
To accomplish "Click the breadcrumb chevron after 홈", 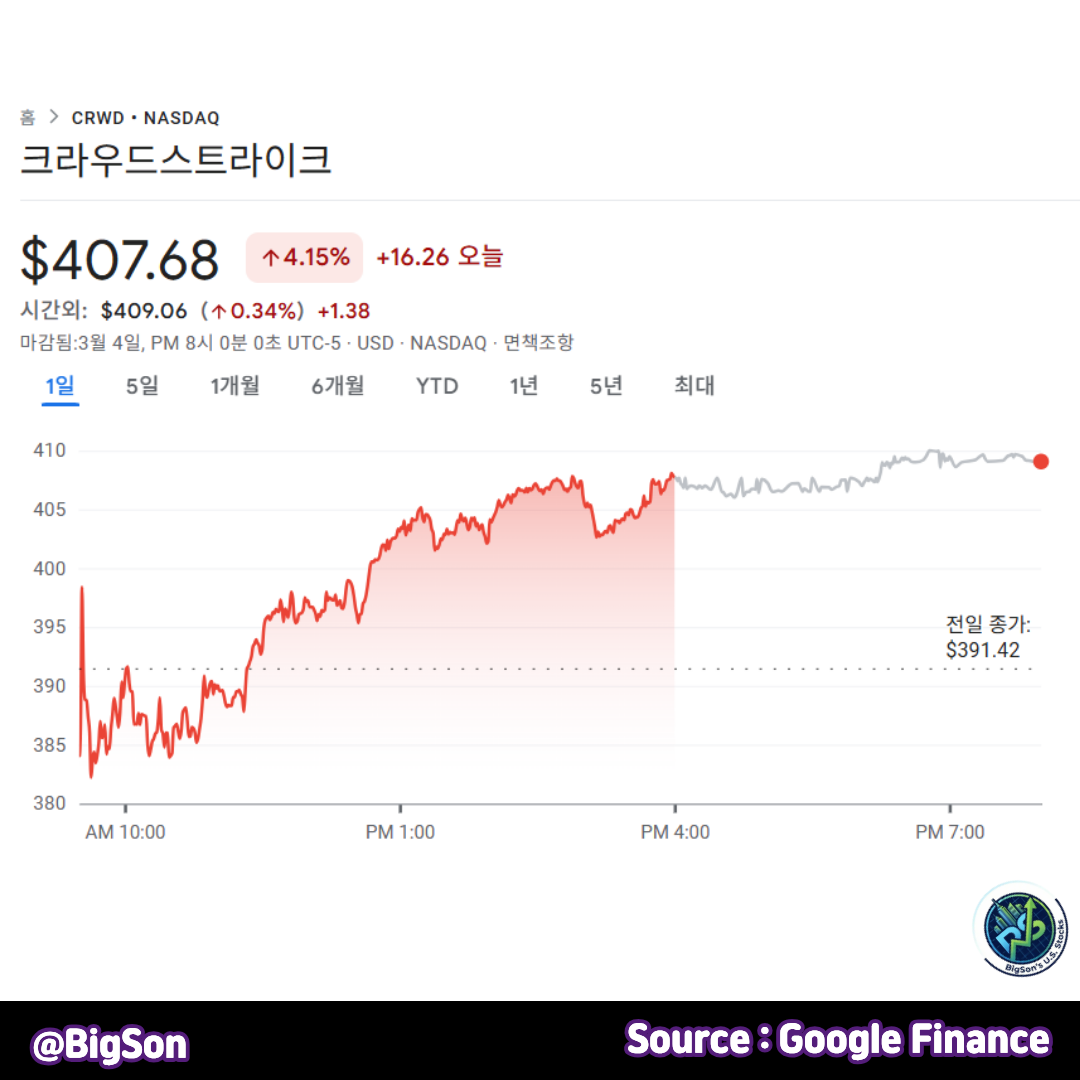I will coord(54,118).
